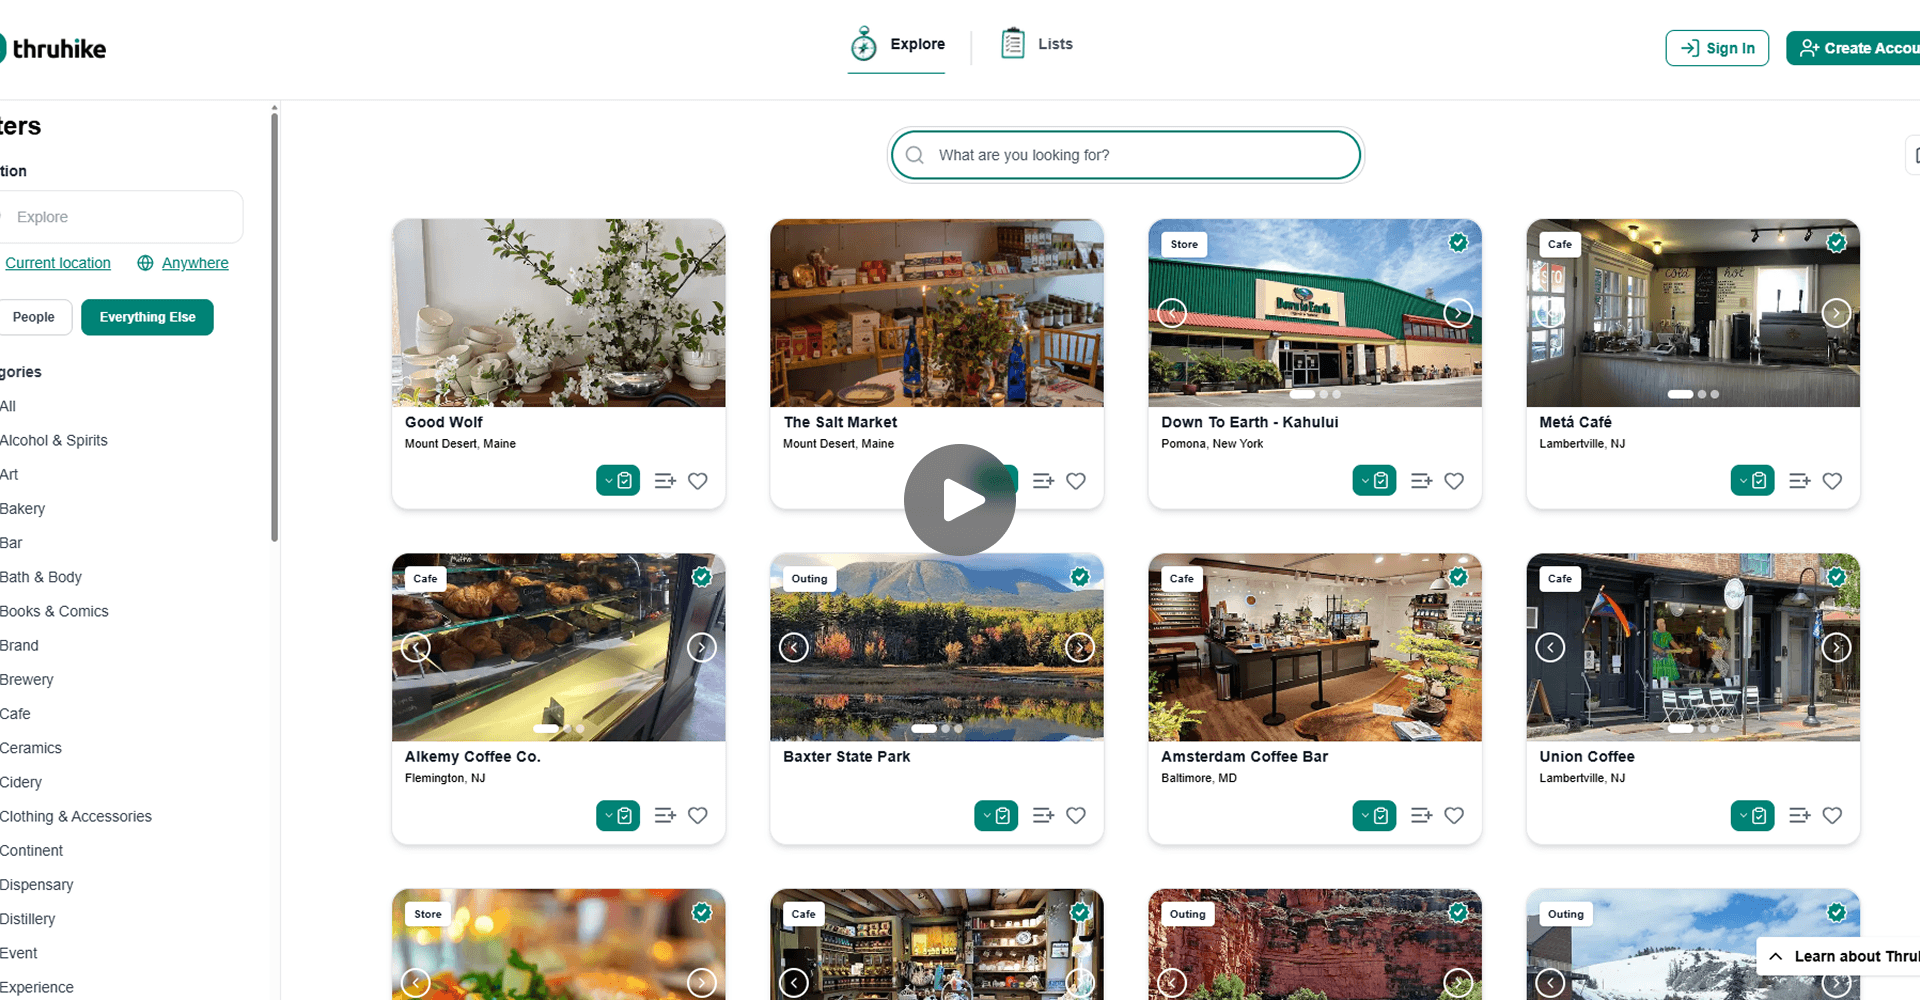Add Good Wolf to a list icon
The image size is (1920, 1000).
(x=665, y=481)
